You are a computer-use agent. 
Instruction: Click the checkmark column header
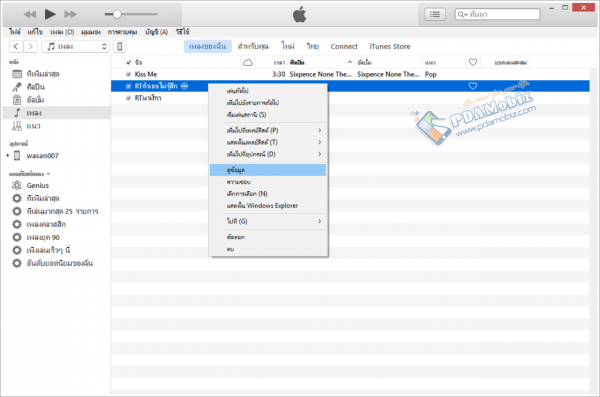129,62
